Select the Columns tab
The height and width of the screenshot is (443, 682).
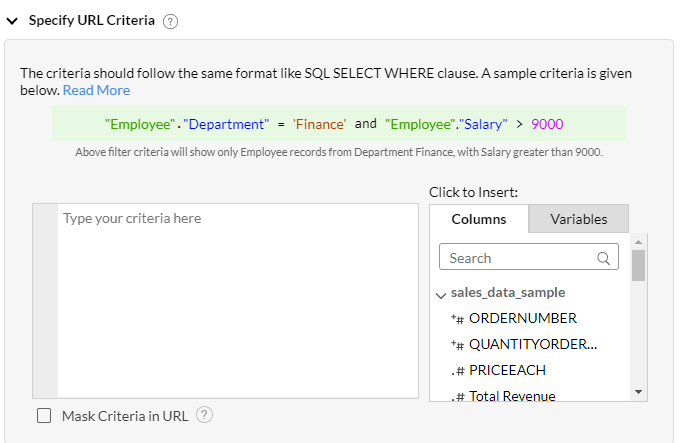(479, 219)
